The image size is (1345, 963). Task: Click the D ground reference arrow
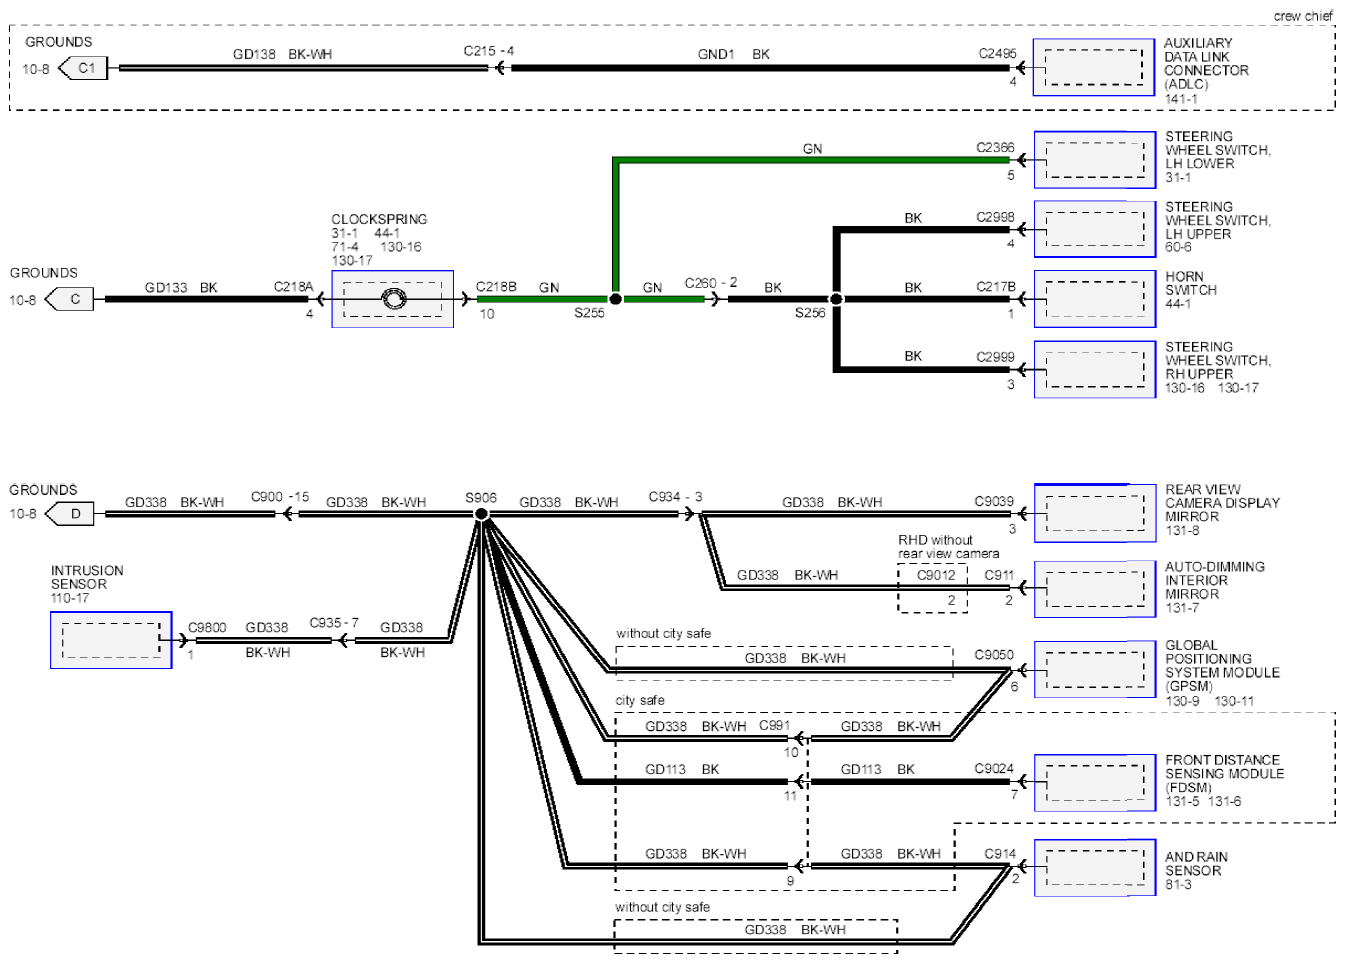pos(70,514)
